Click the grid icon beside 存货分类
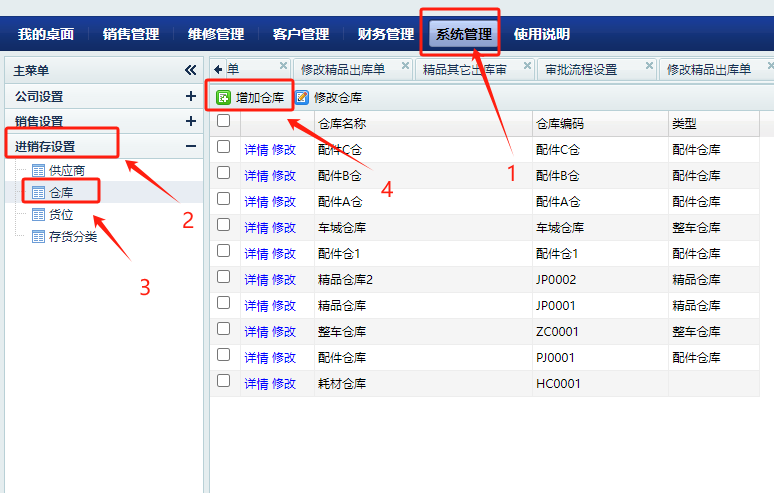Viewport: 774px width, 493px height. coord(39,237)
